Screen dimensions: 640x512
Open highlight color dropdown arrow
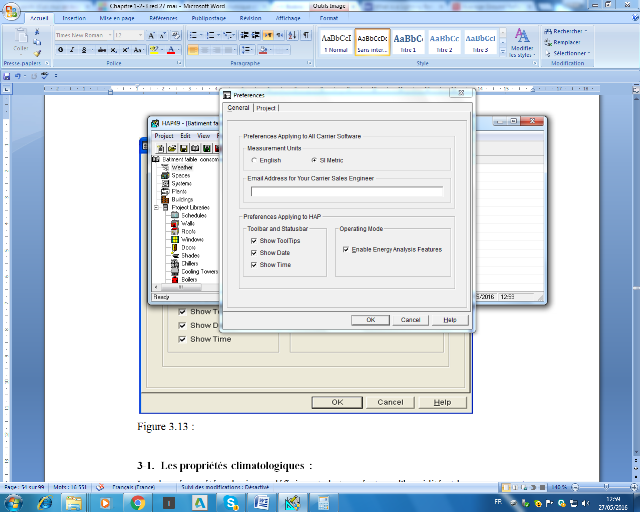pos(162,50)
